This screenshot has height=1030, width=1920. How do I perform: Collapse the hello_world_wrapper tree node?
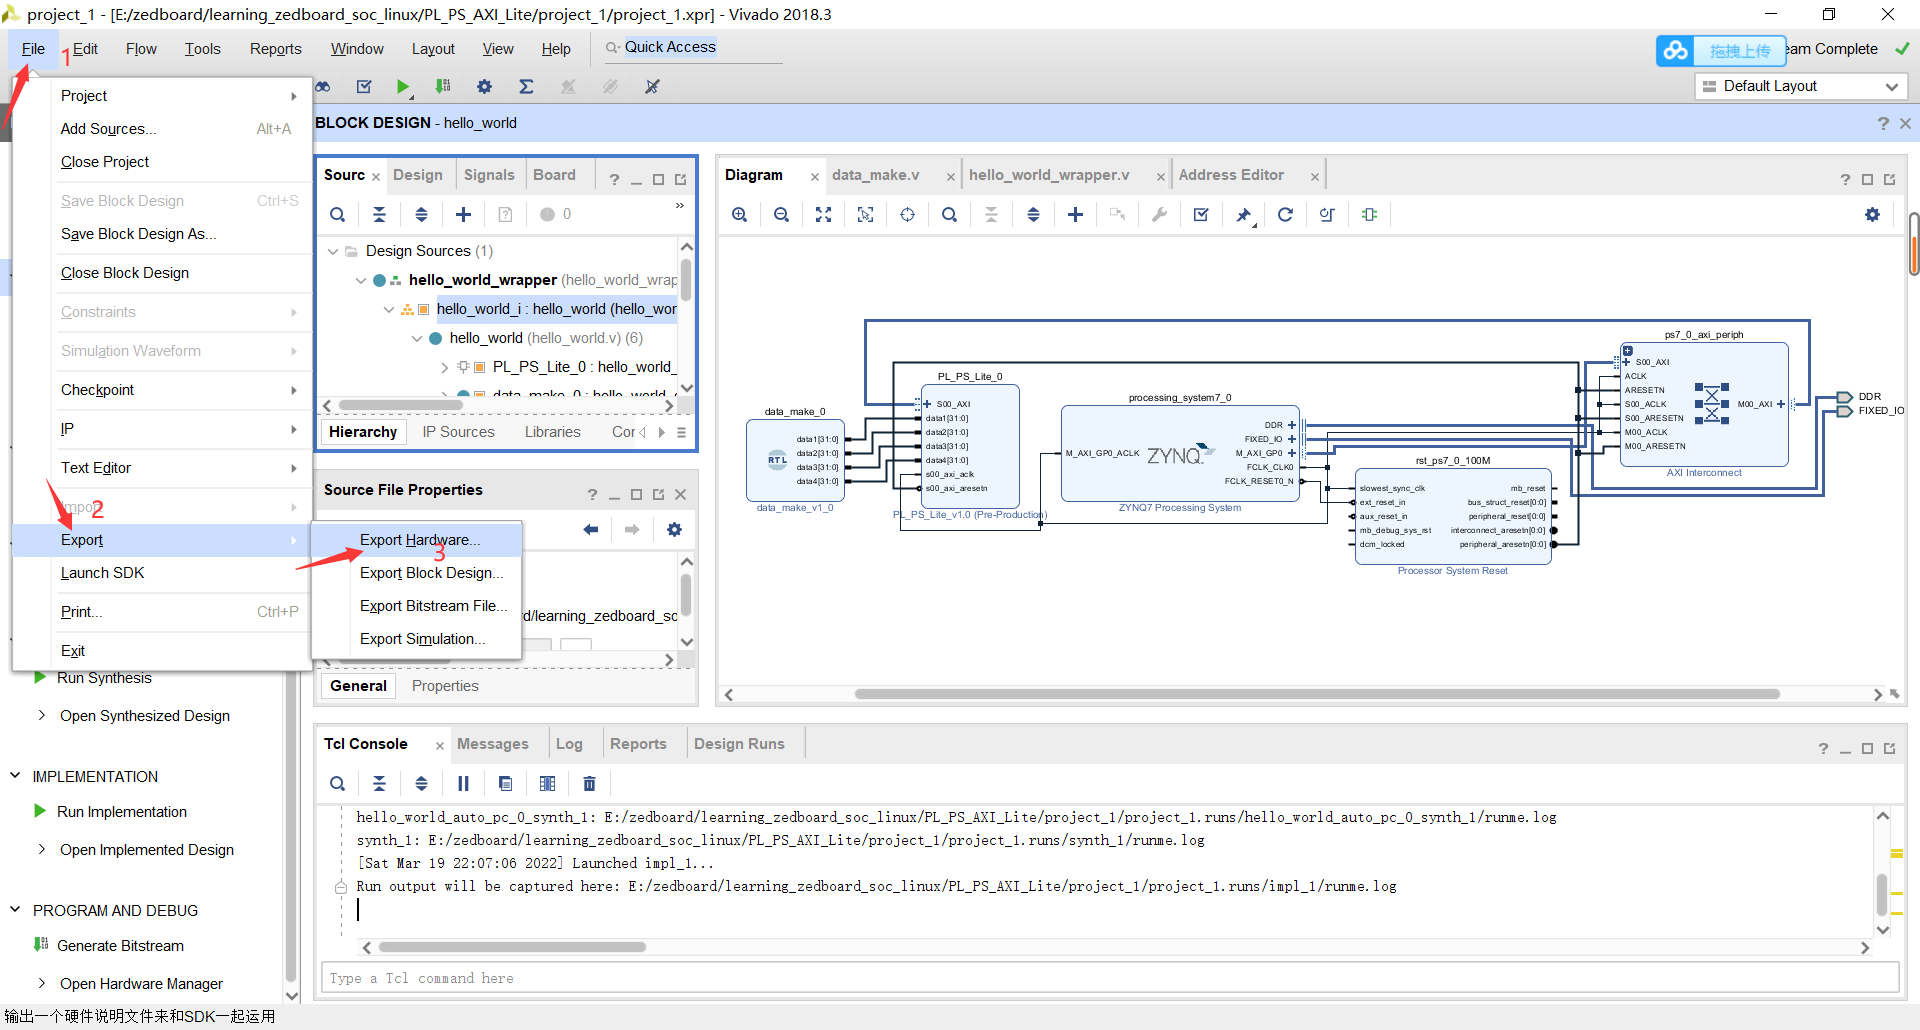tap(361, 280)
